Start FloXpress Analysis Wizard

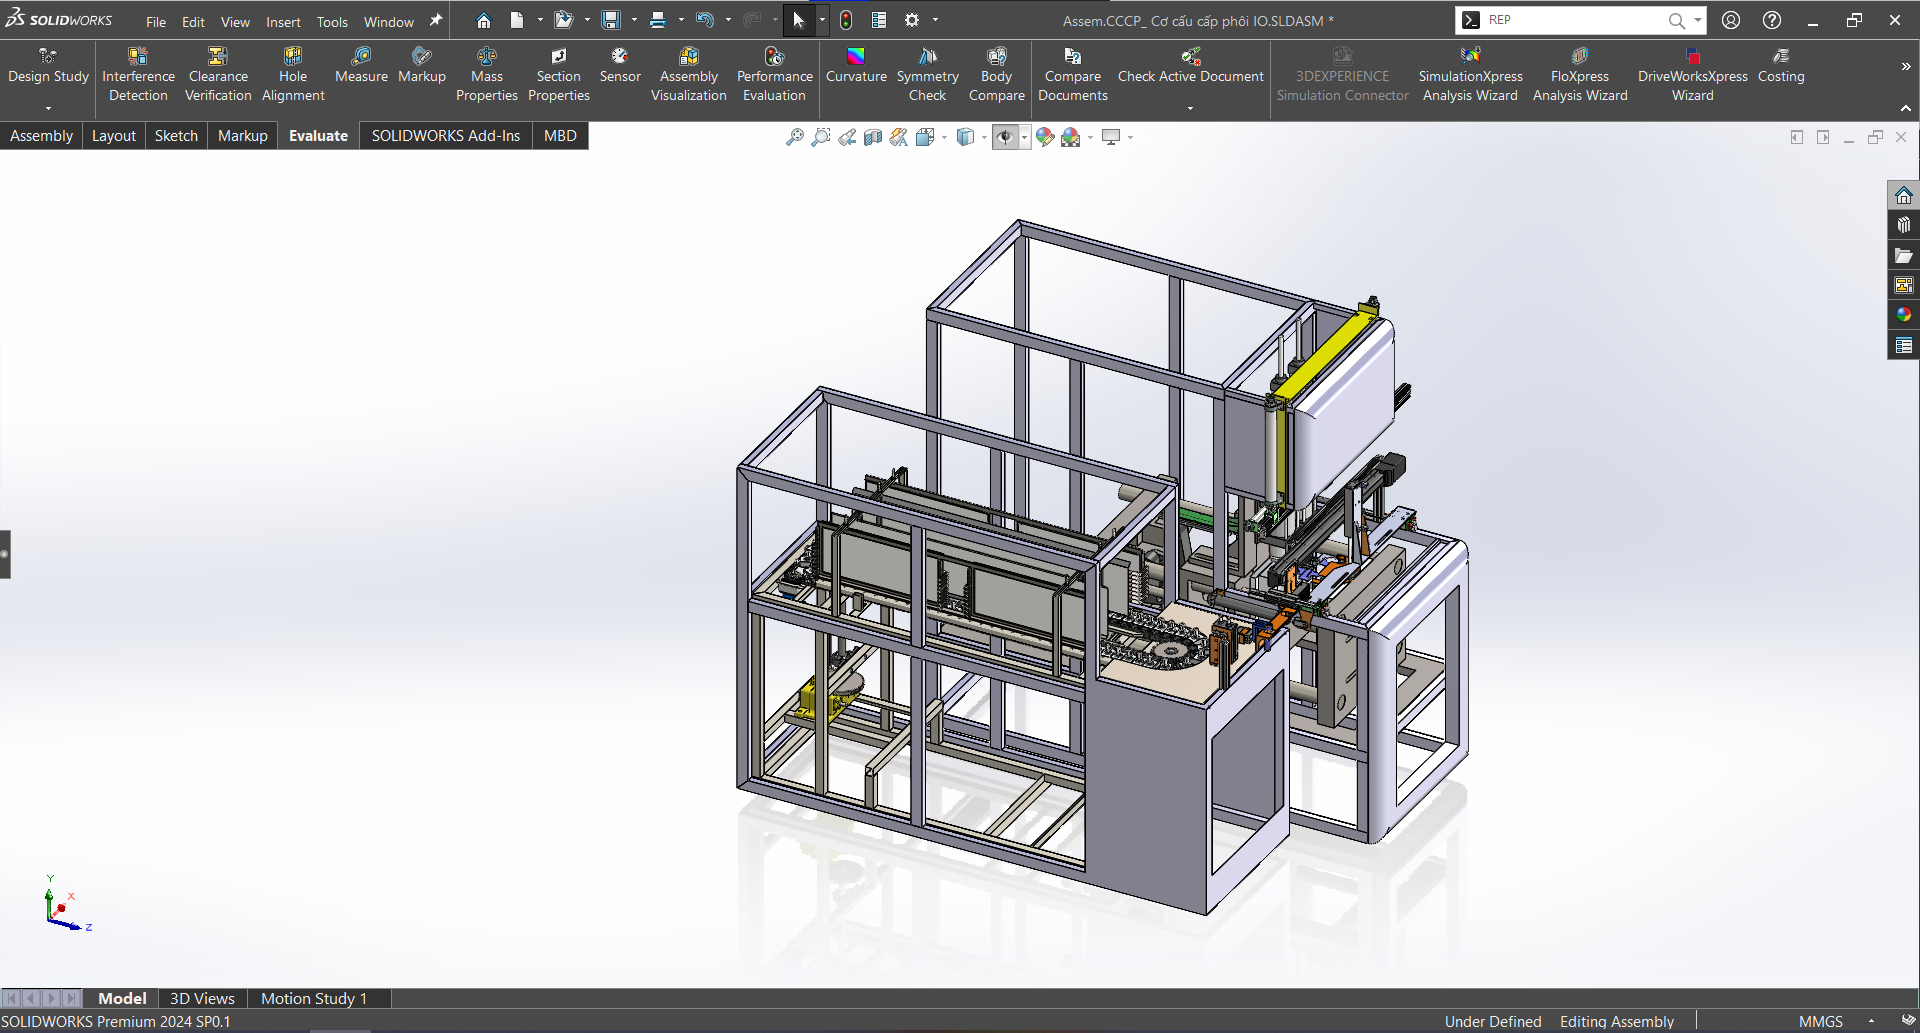click(1580, 75)
